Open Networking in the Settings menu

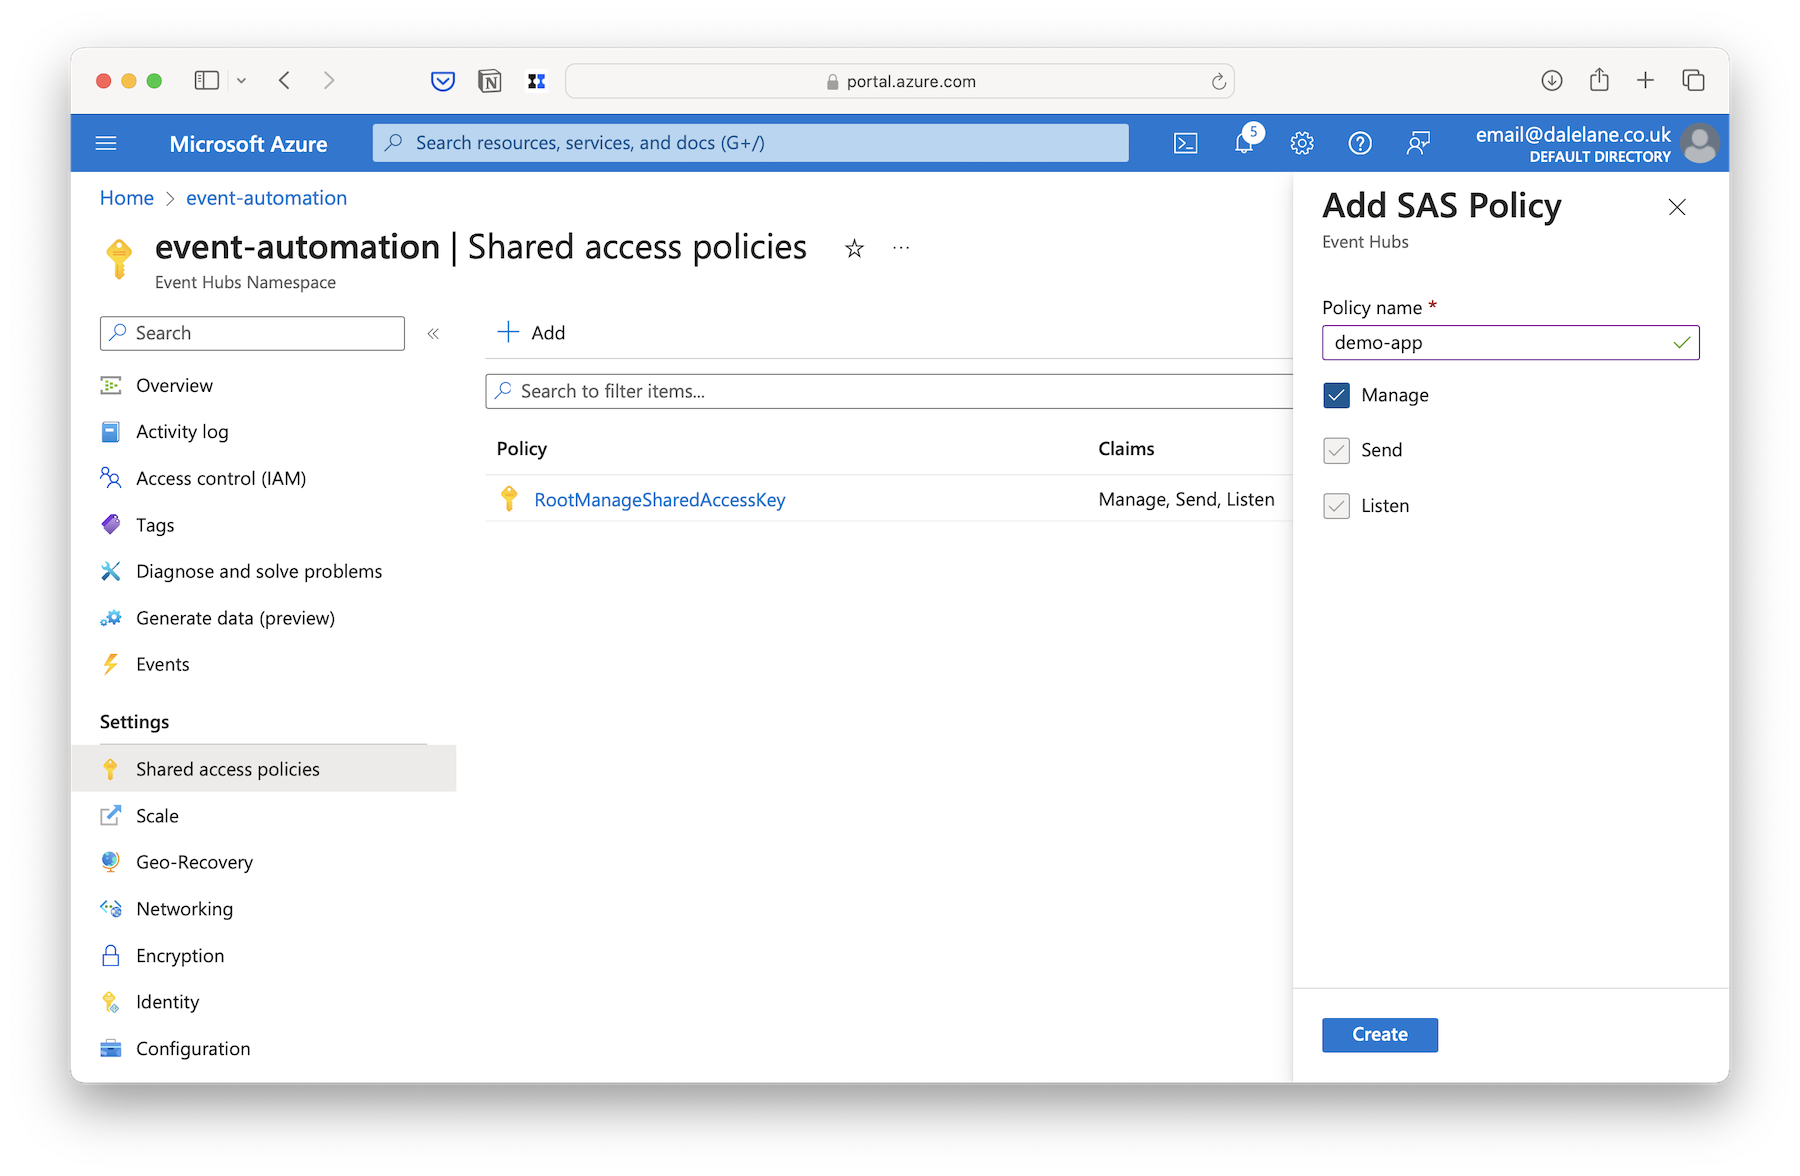(184, 909)
